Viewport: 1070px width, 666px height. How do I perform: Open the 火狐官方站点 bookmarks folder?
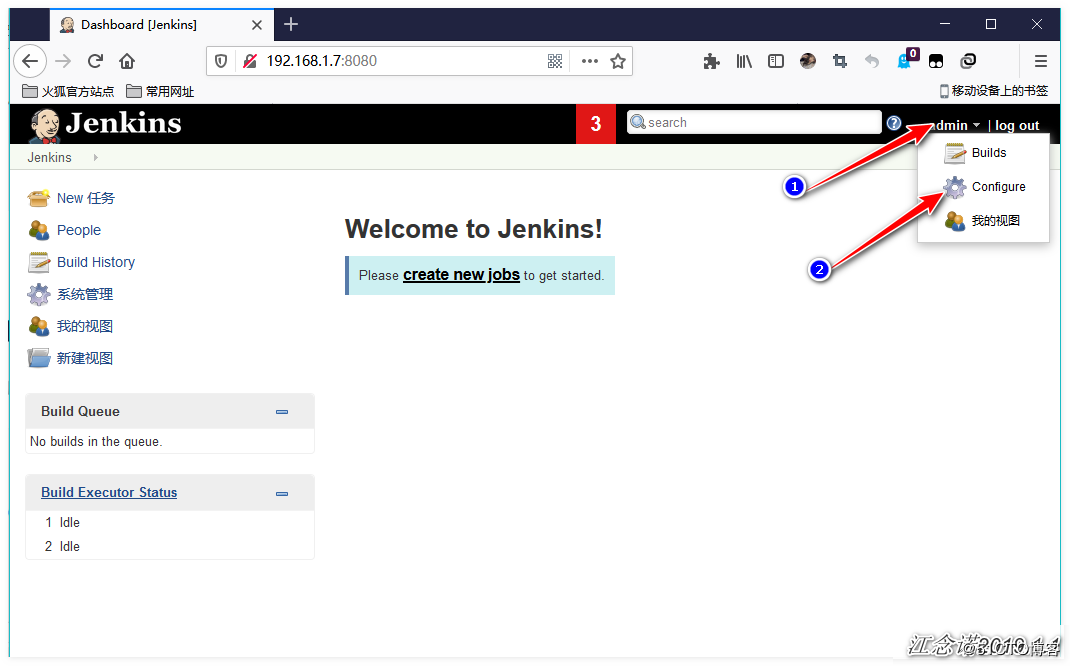(68, 91)
